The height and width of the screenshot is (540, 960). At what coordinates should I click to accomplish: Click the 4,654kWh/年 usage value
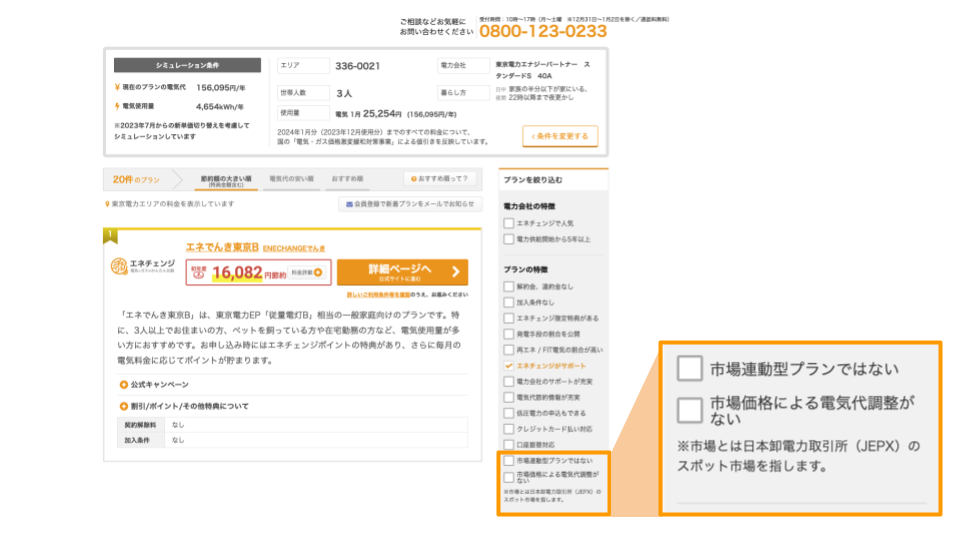[220, 107]
